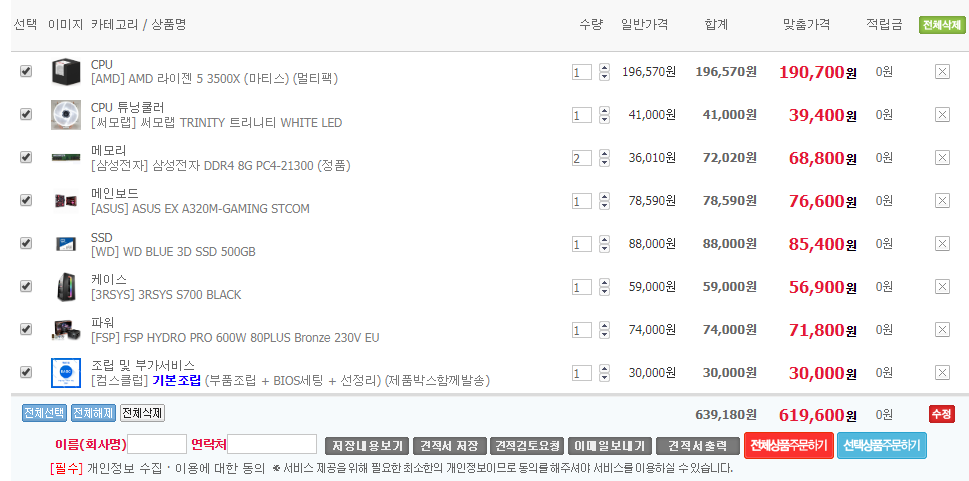
Task: Click 이메일보내기 send email button
Action: [609, 446]
